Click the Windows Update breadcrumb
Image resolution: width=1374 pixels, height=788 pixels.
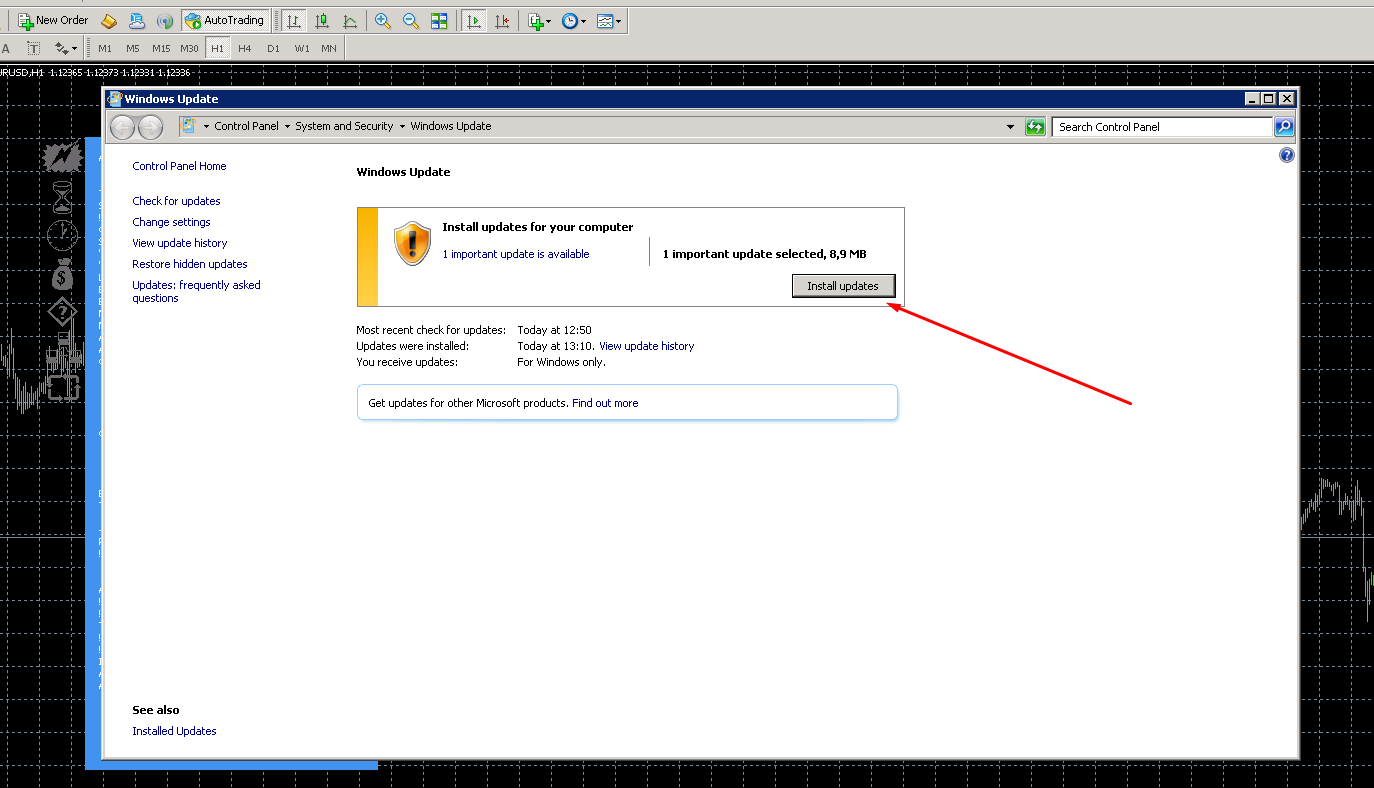pos(451,126)
